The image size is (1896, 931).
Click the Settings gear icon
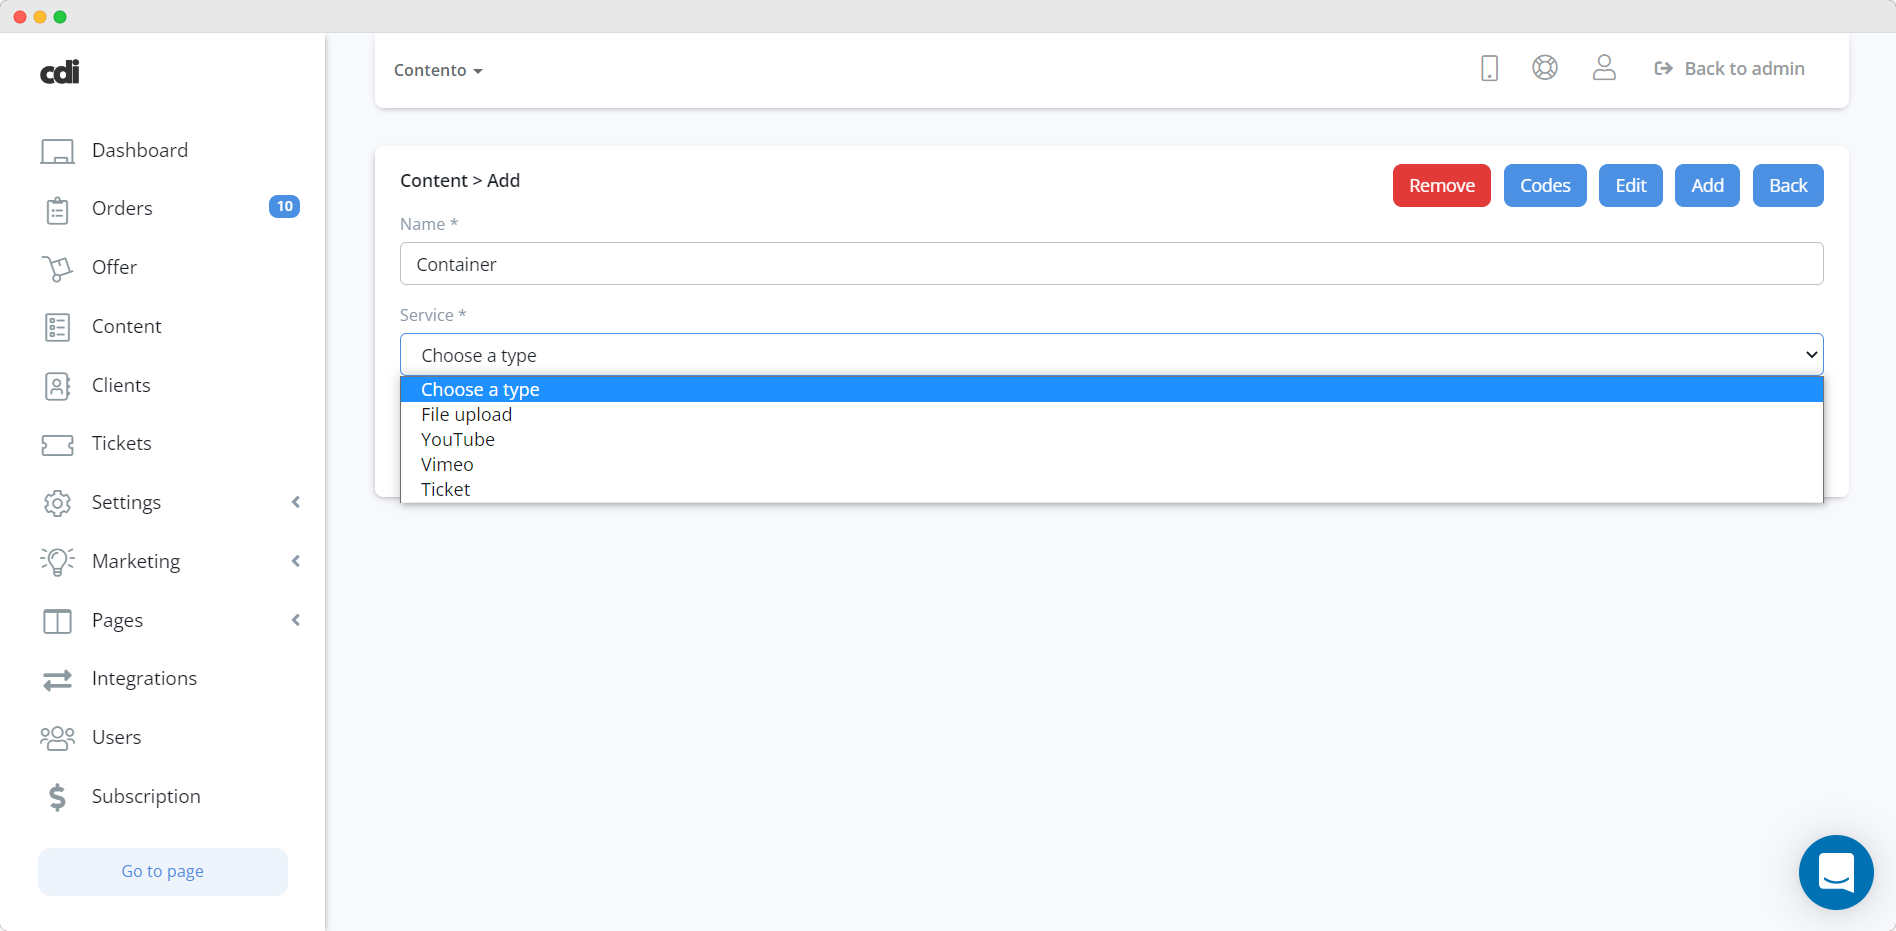coord(57,503)
